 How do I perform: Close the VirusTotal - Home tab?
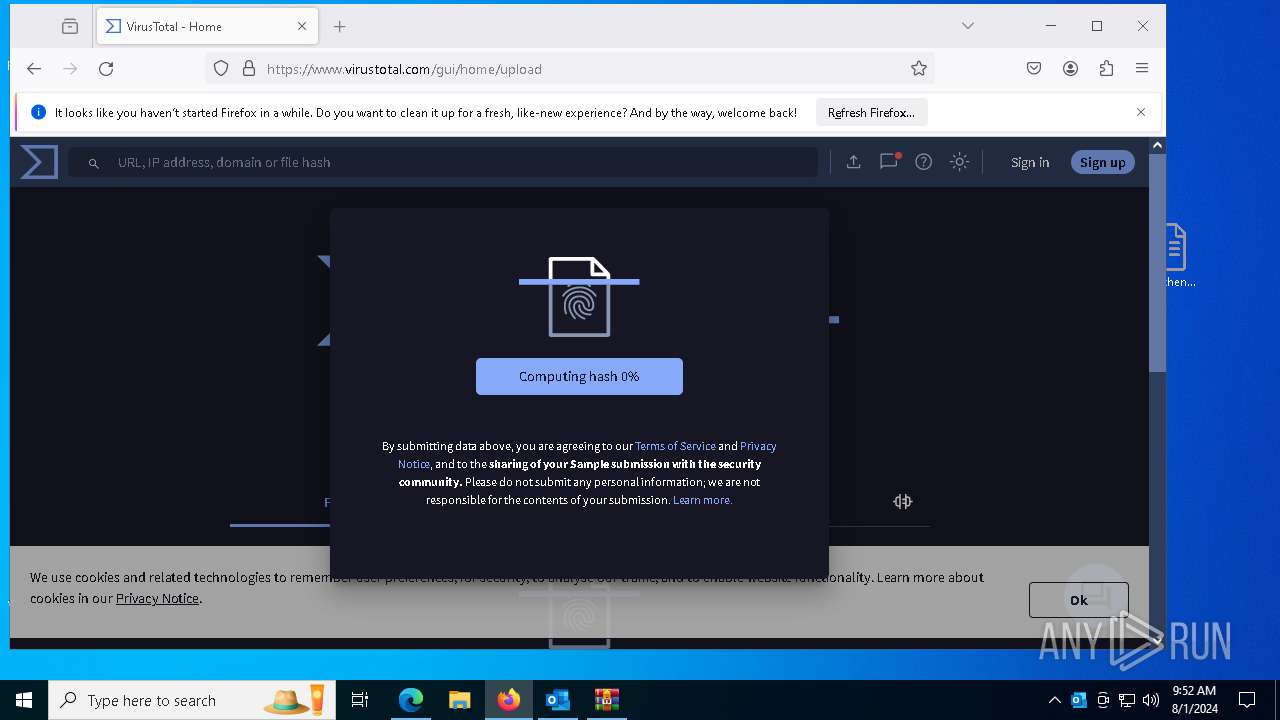[302, 26]
